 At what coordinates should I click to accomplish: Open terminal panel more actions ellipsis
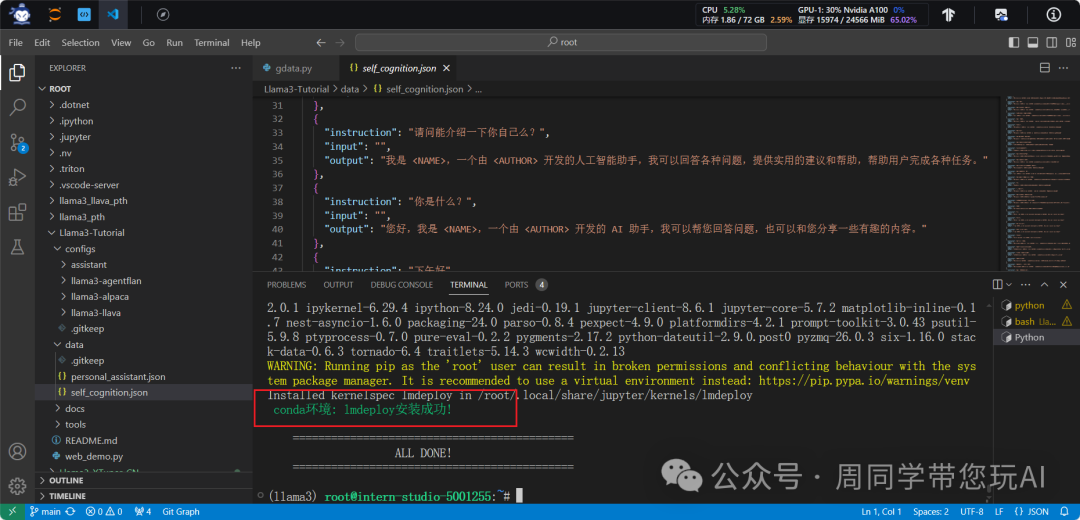point(1026,284)
